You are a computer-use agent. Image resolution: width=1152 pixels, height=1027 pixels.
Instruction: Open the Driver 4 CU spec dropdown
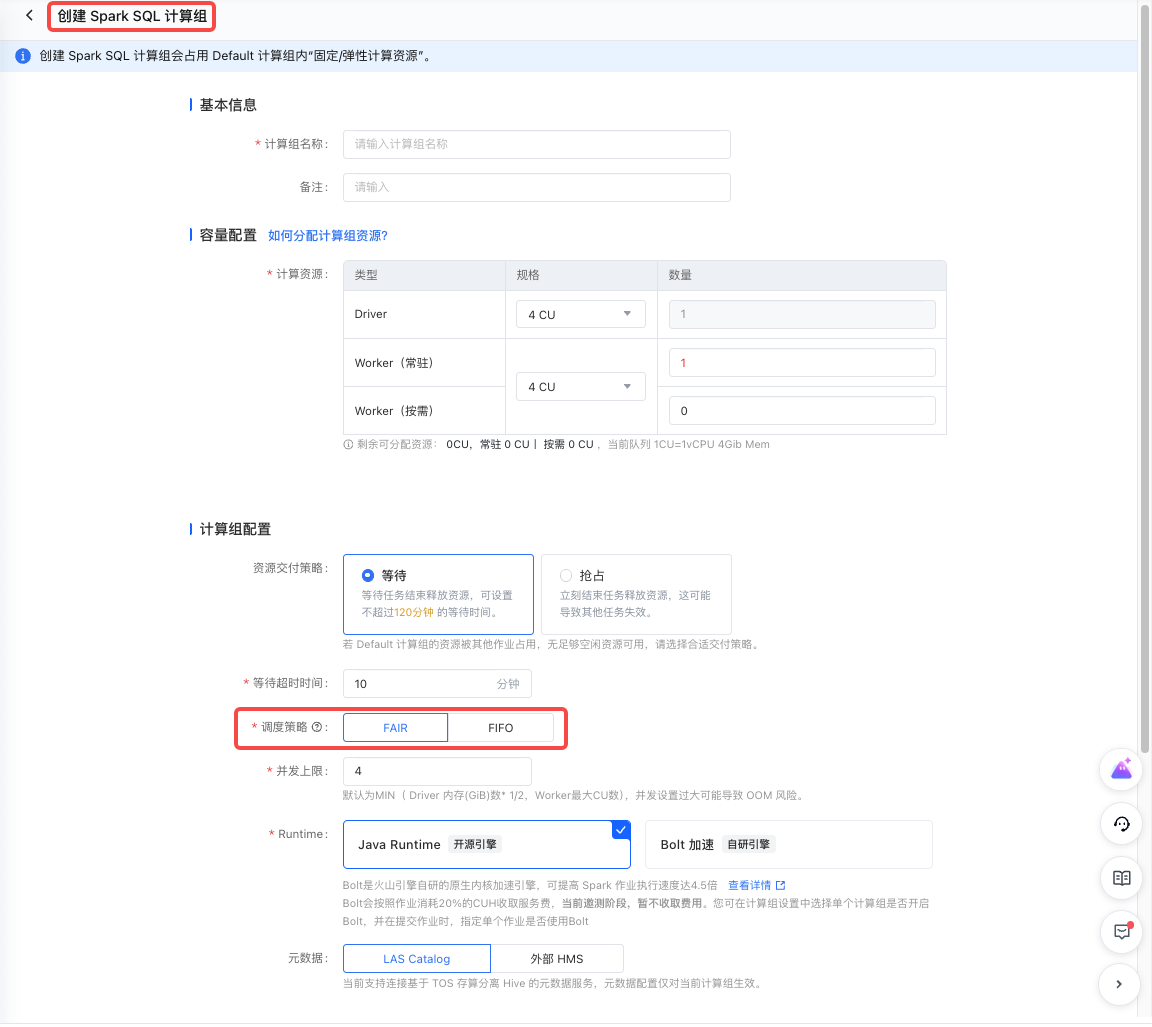pos(580,314)
